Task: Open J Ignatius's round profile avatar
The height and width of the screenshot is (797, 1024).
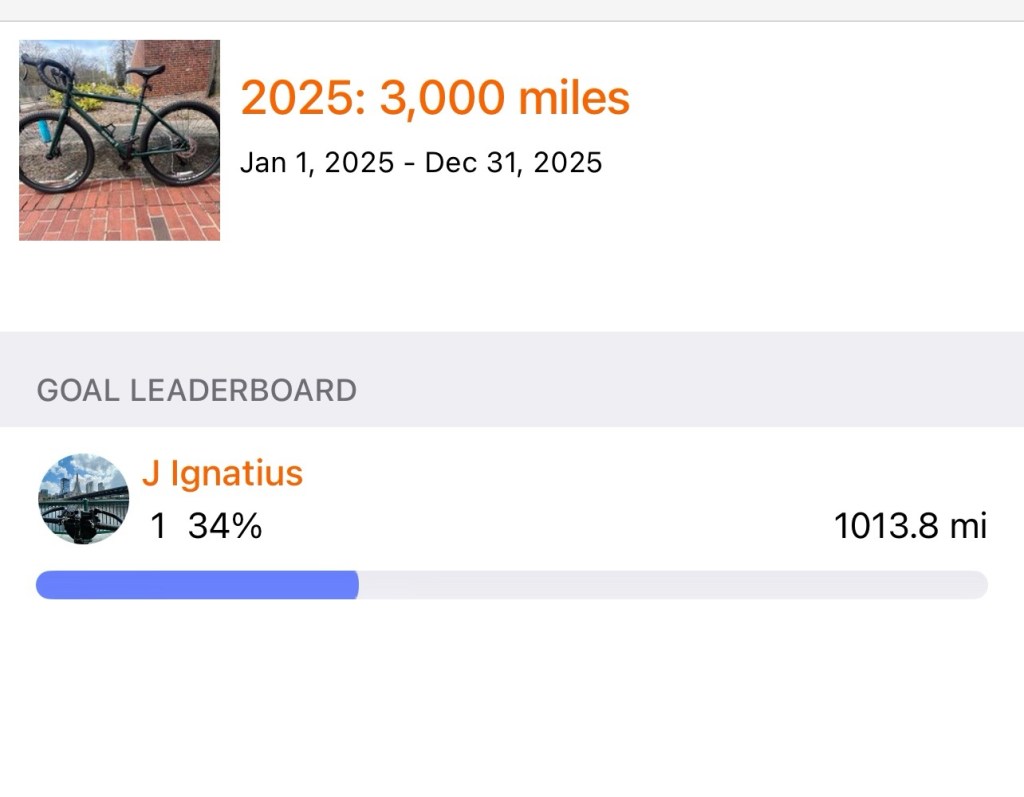Action: coord(83,499)
